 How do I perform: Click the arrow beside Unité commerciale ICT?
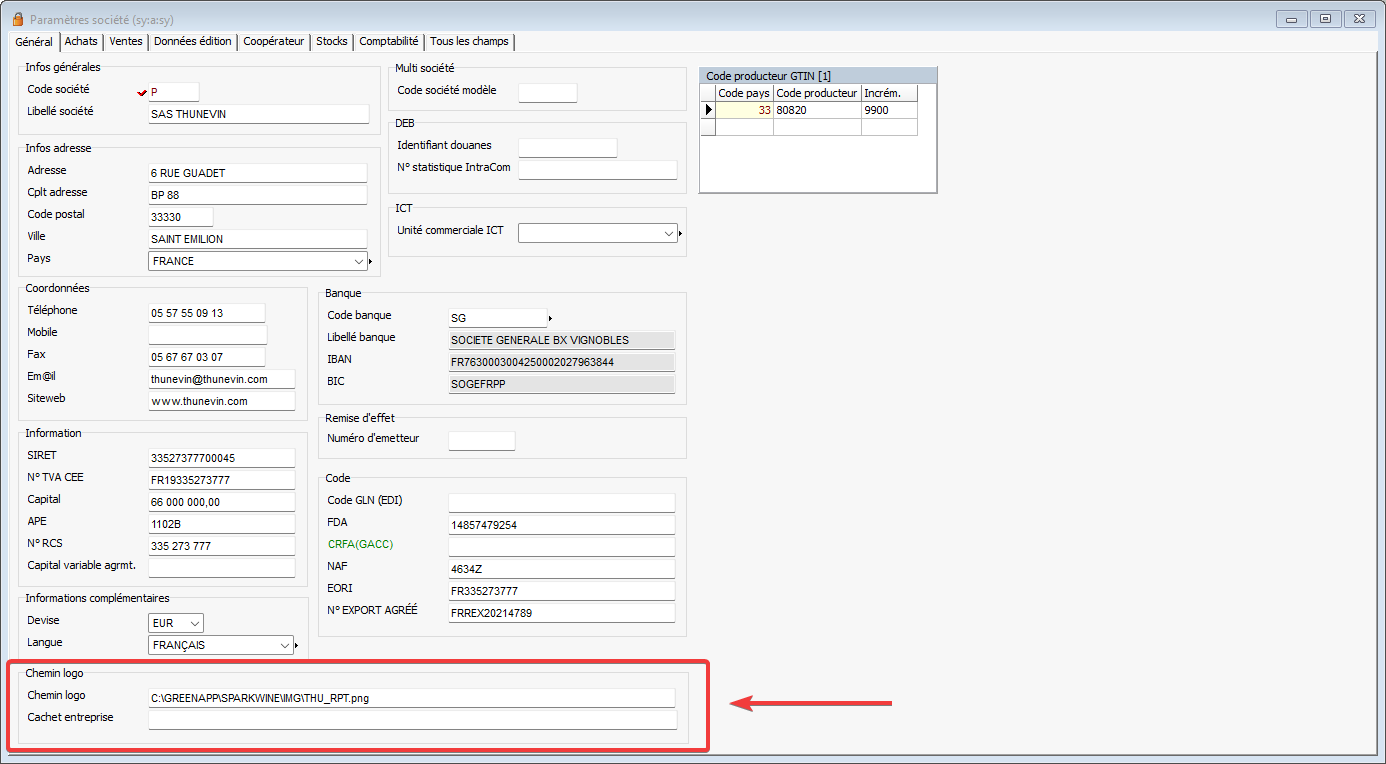(680, 234)
